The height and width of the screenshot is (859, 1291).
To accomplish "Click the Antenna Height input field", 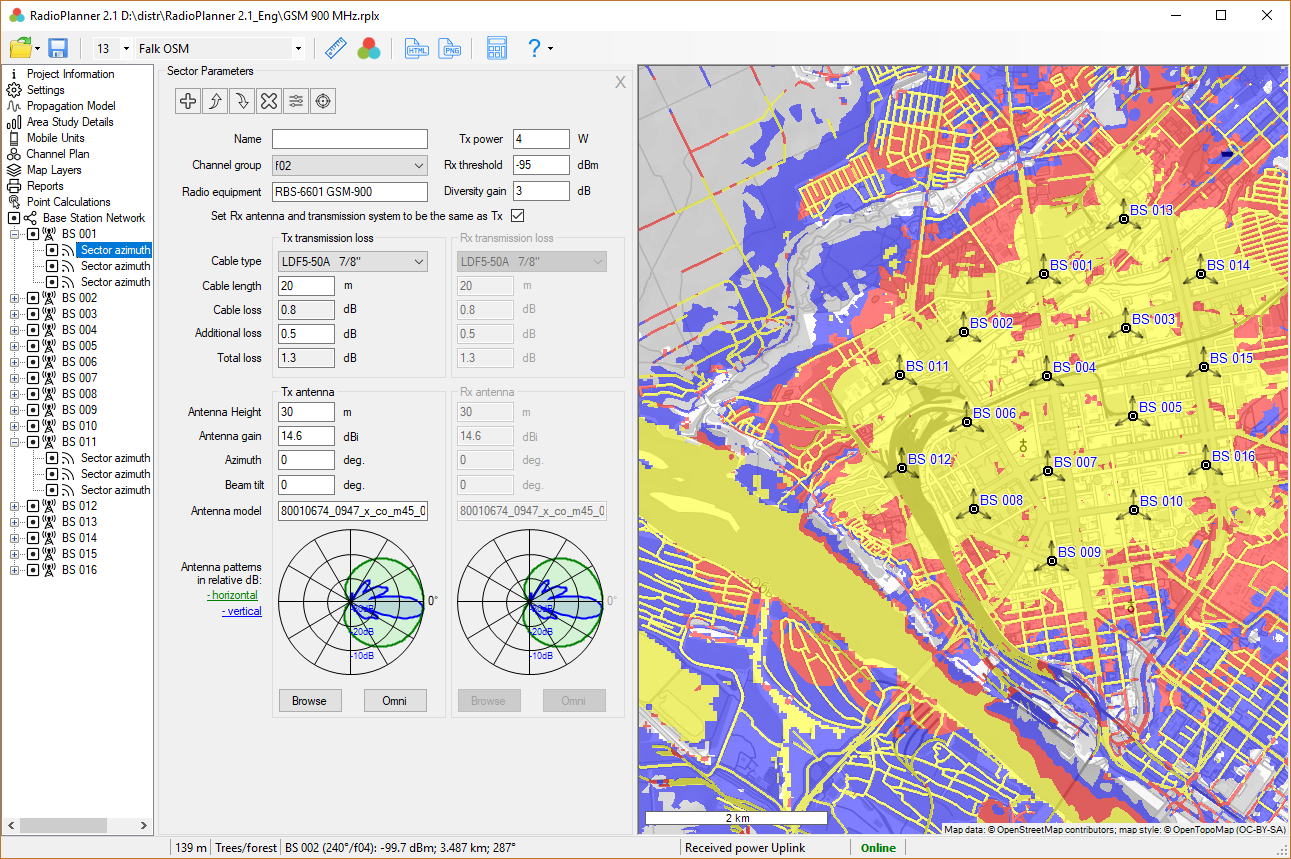I will [306, 412].
